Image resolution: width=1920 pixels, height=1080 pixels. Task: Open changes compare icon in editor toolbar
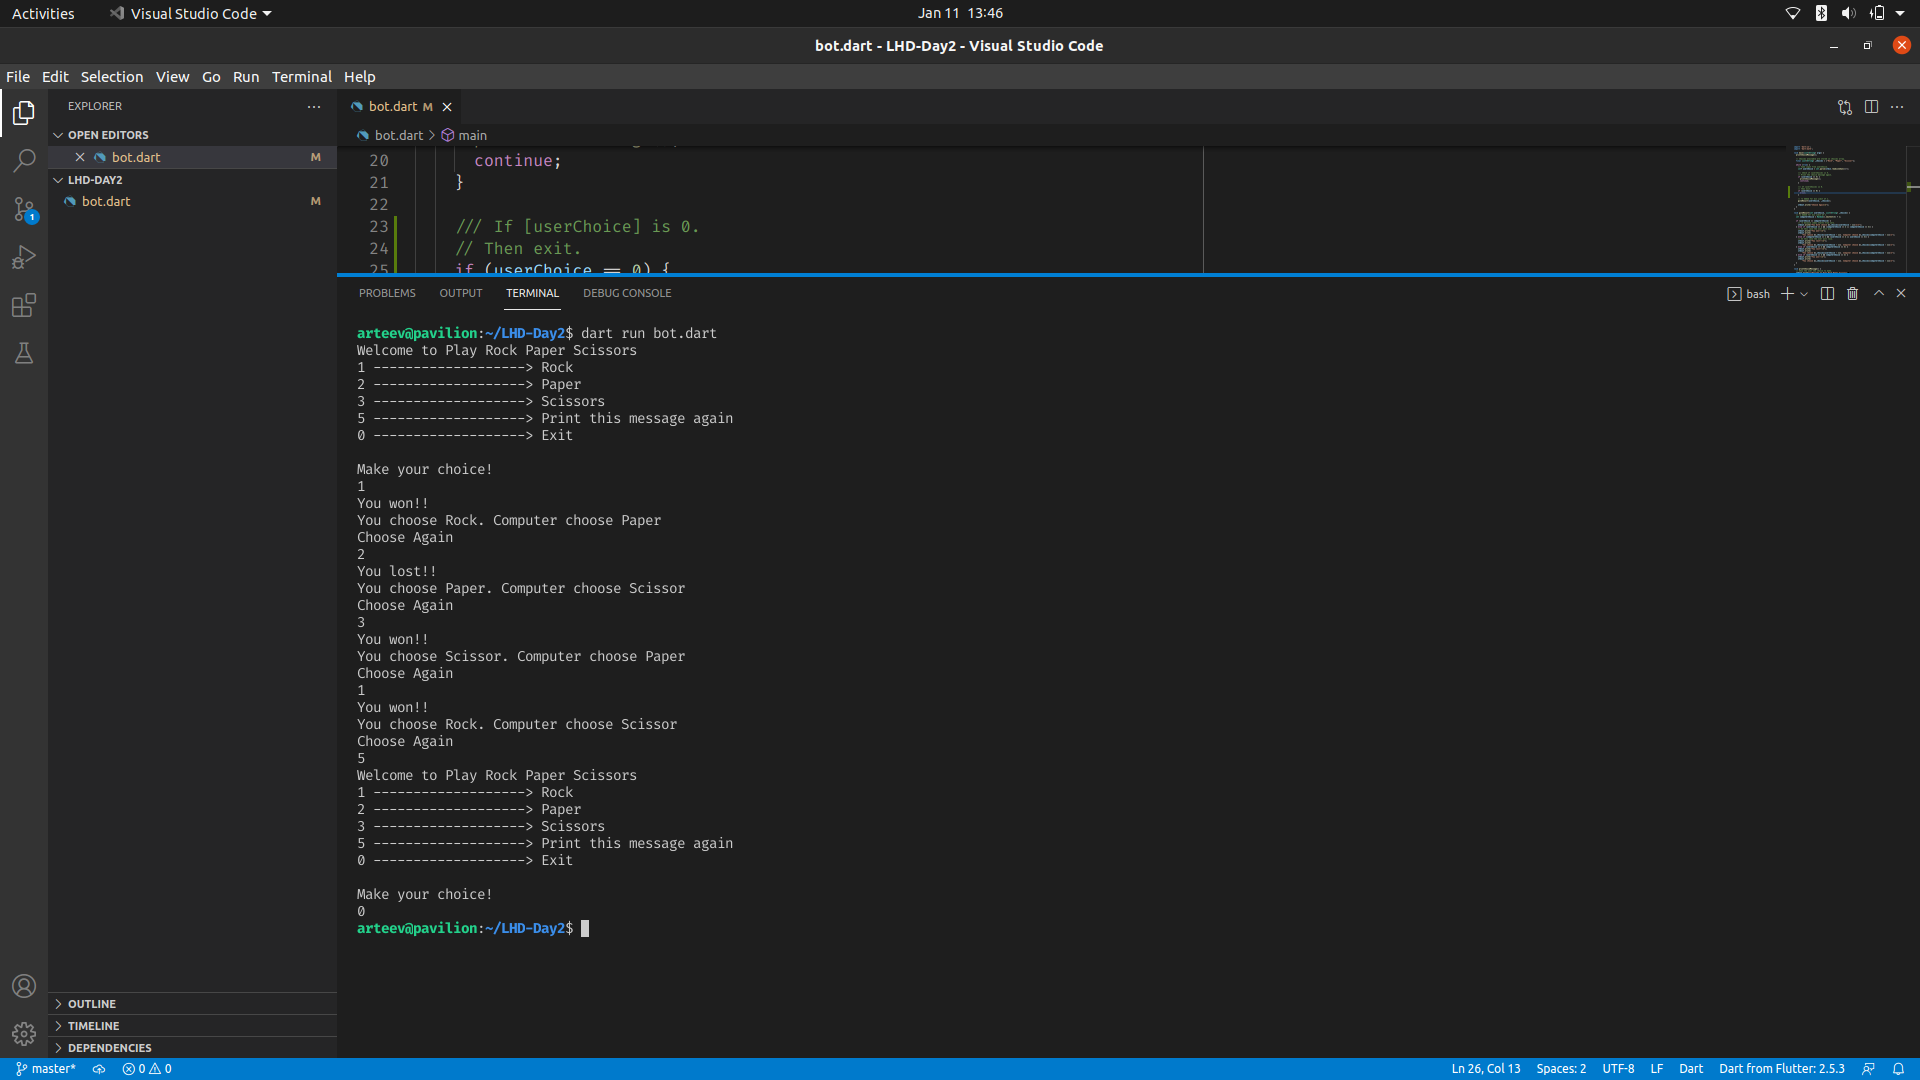pyautogui.click(x=1844, y=107)
